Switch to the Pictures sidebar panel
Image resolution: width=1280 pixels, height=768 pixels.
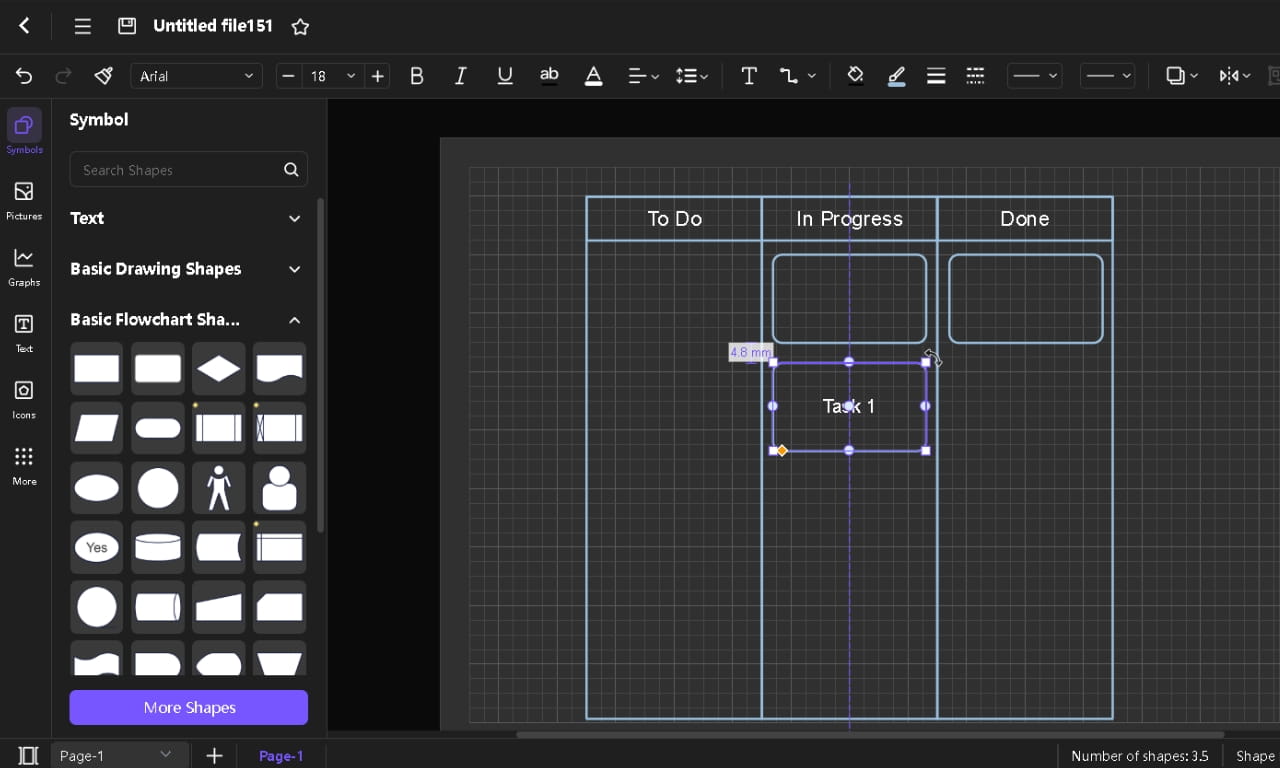[x=24, y=199]
